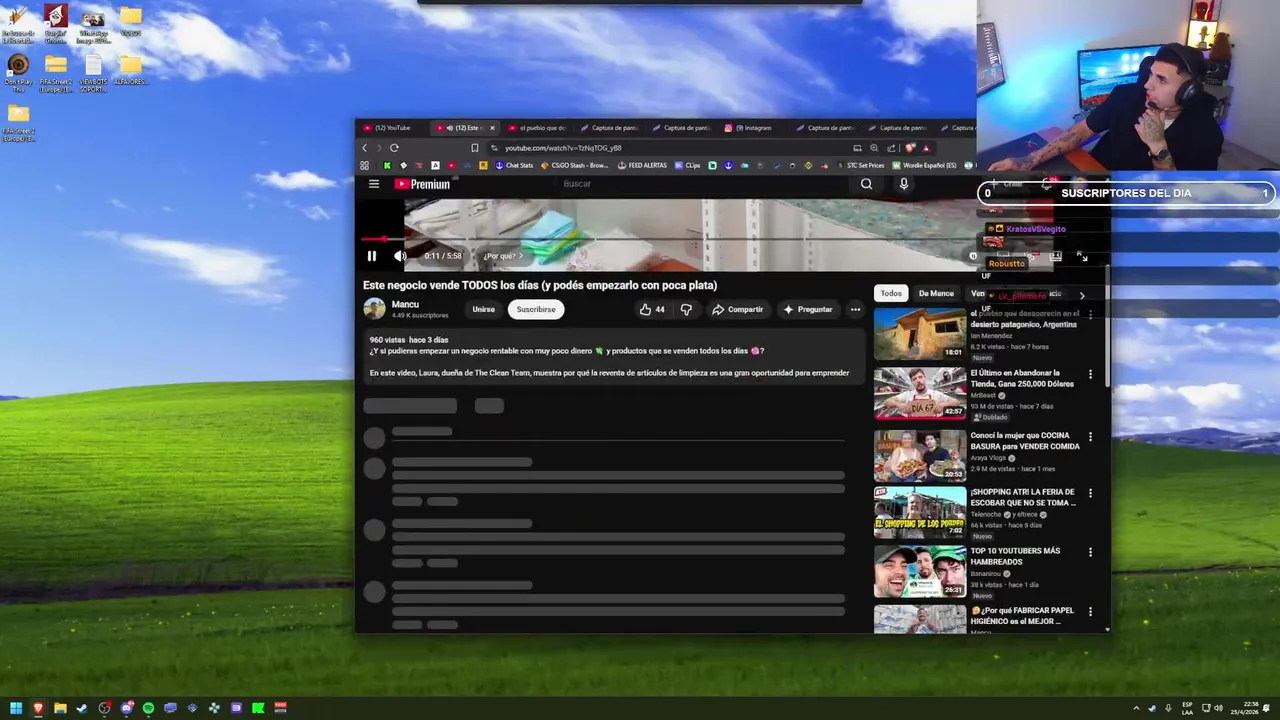Click the browser address bar URL
This screenshot has height=720, width=1280.
[563, 148]
